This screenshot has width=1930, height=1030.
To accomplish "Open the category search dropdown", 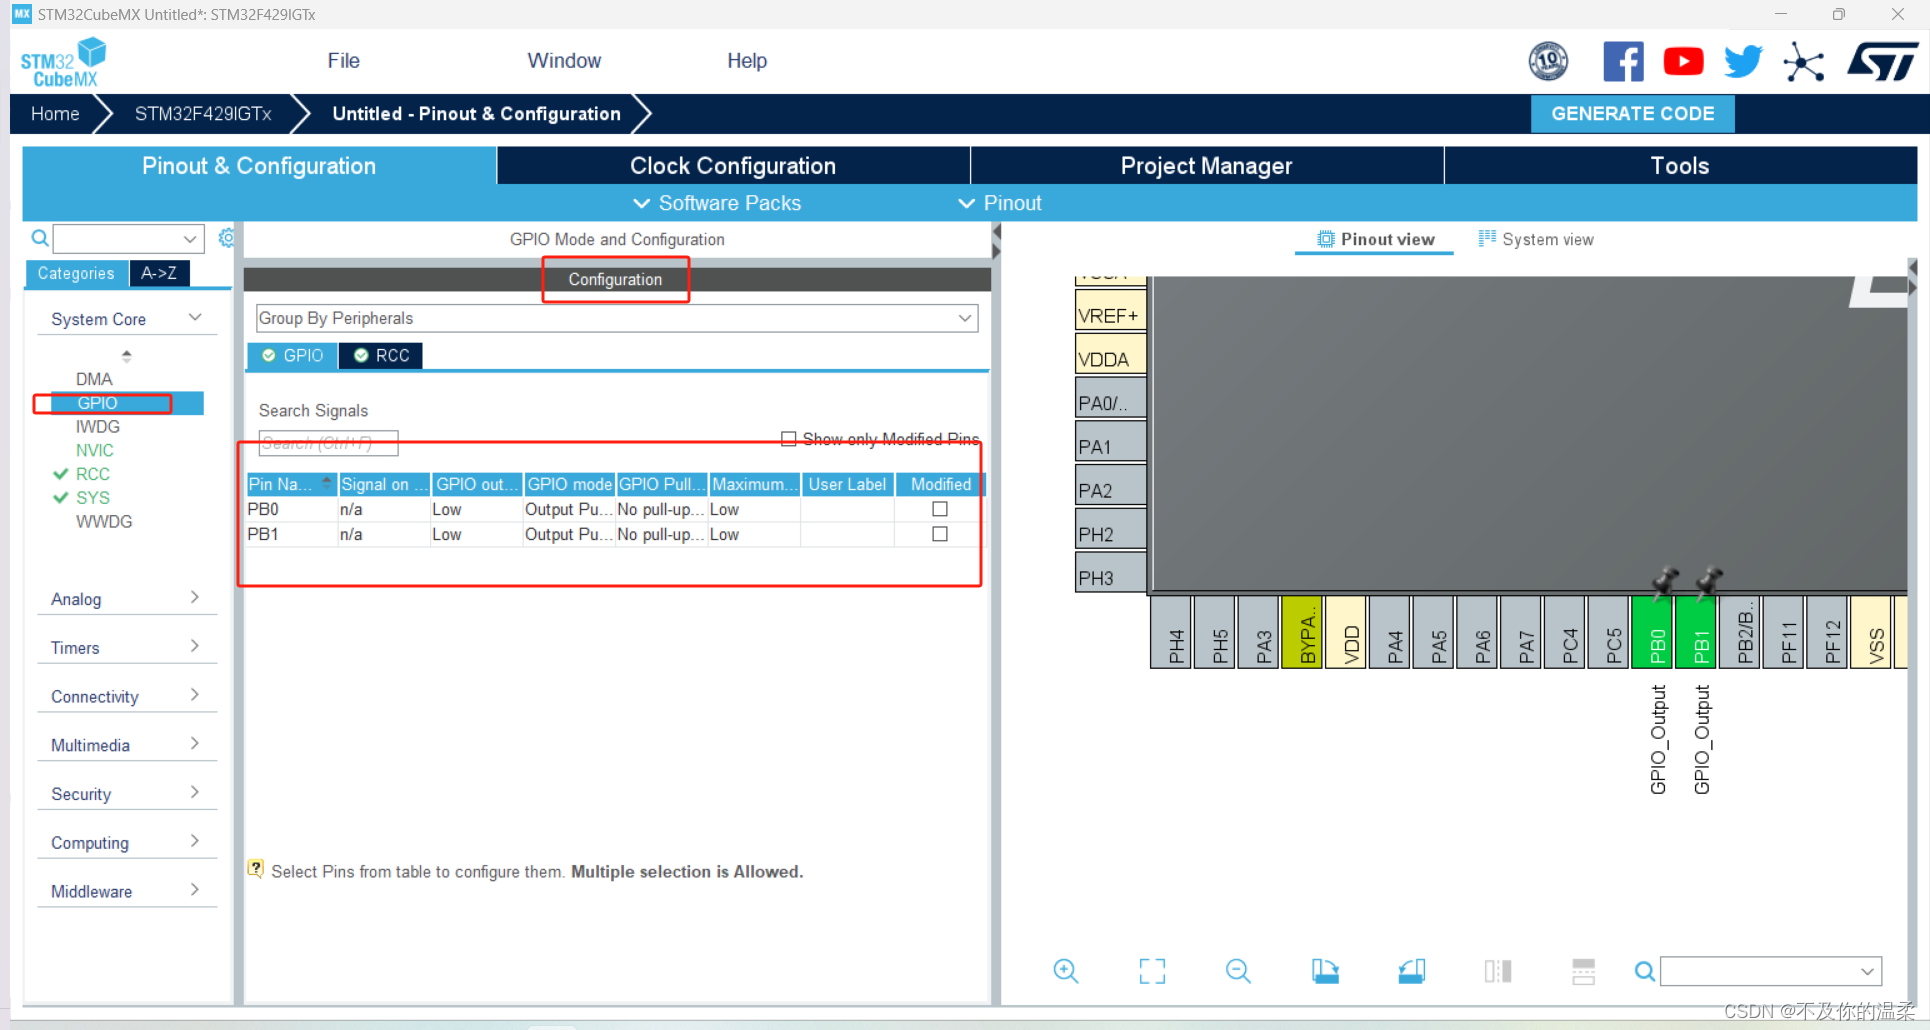I will [190, 238].
